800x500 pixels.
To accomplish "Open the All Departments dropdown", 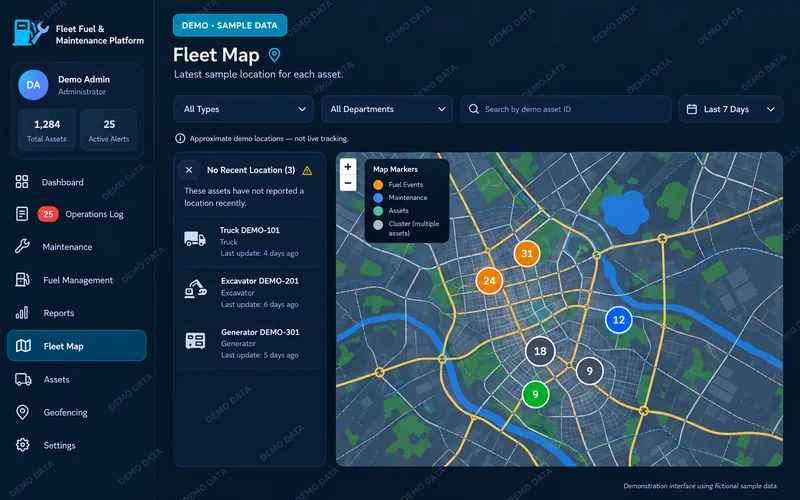I will coord(387,109).
